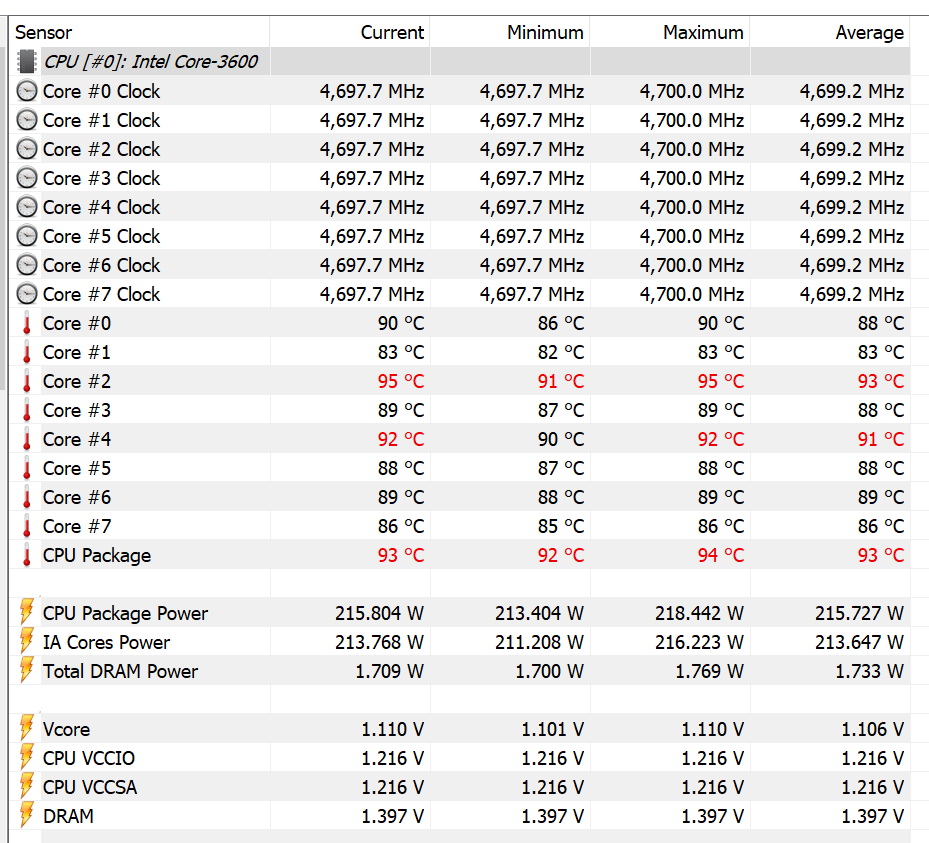929x843 pixels.
Task: Click the Vcore minimum value 1.101 V
Action: pos(553,729)
